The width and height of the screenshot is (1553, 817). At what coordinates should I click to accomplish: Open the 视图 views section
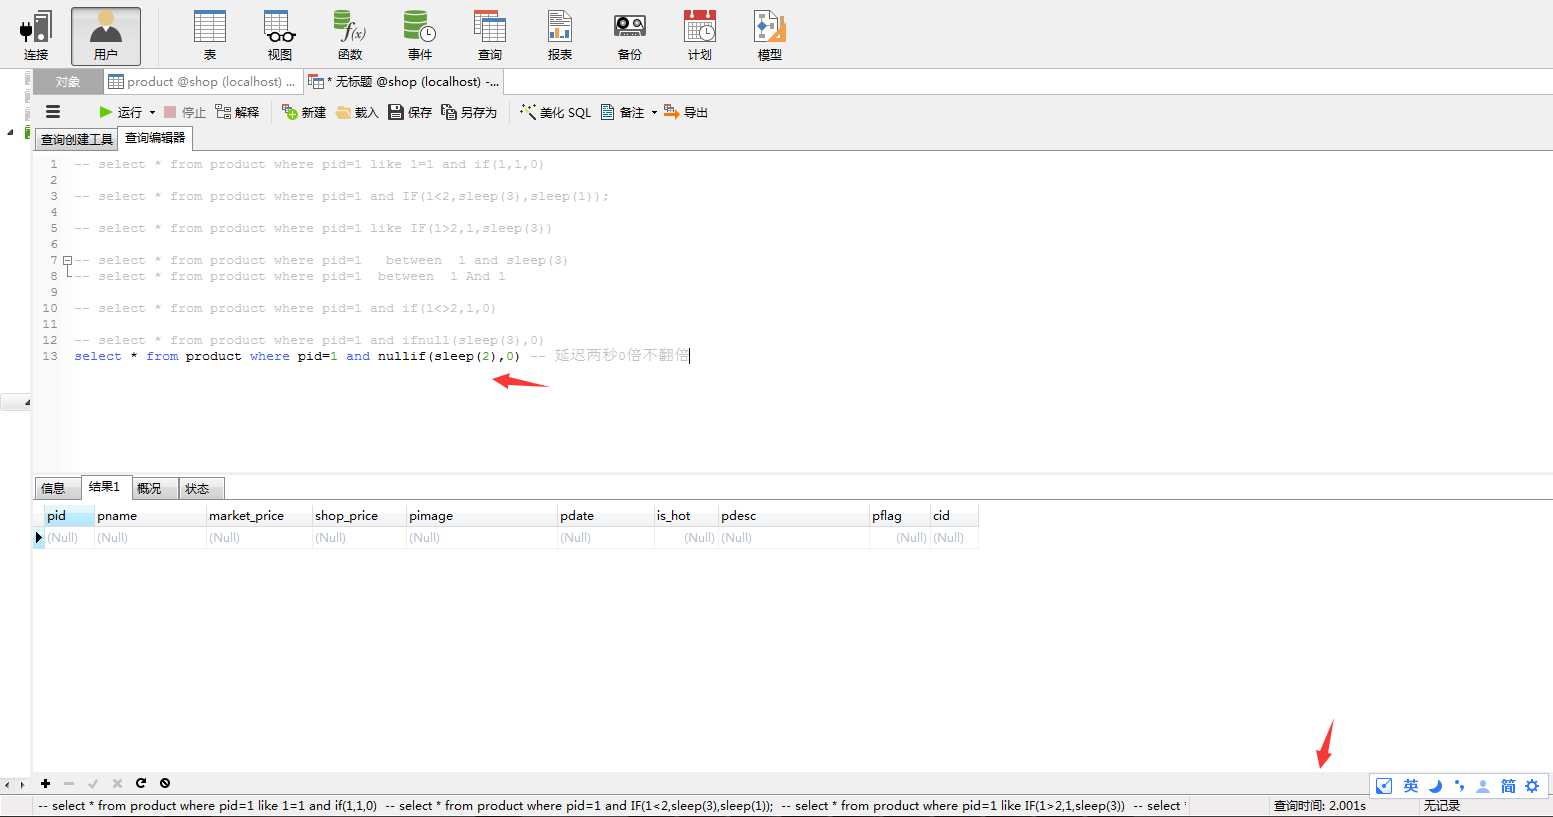(280, 36)
